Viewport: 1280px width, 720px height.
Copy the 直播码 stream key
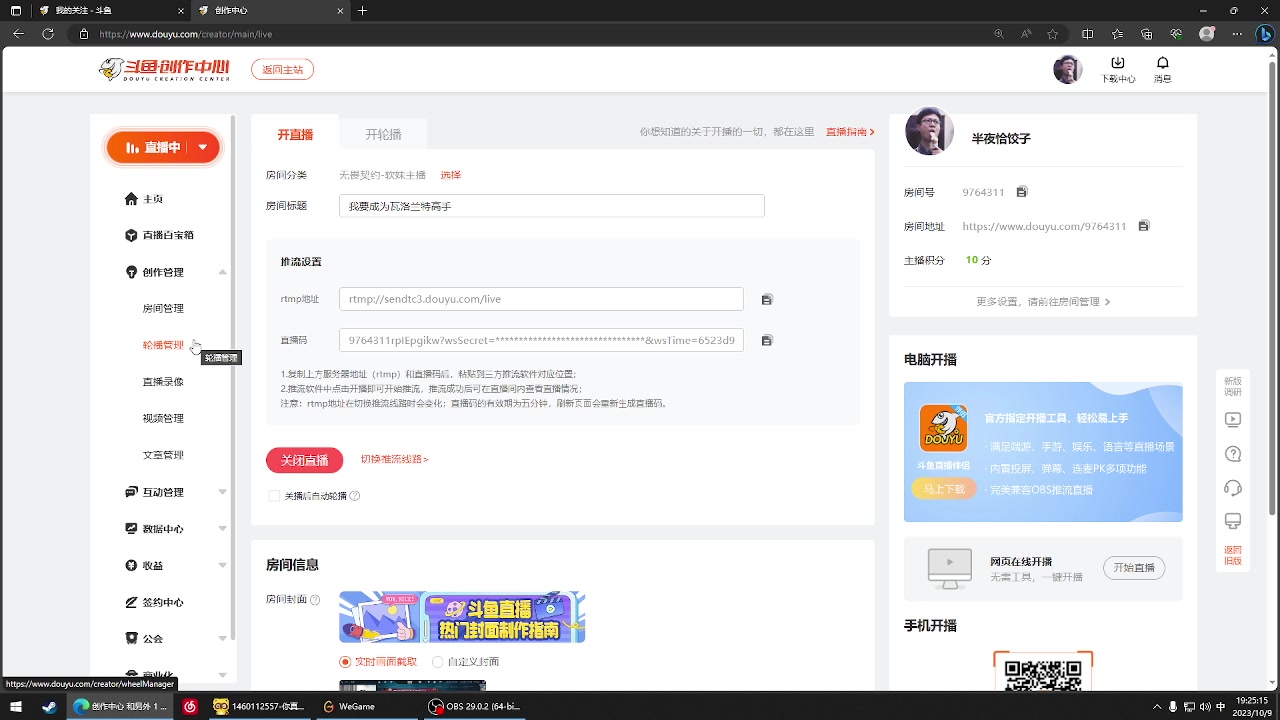point(767,340)
